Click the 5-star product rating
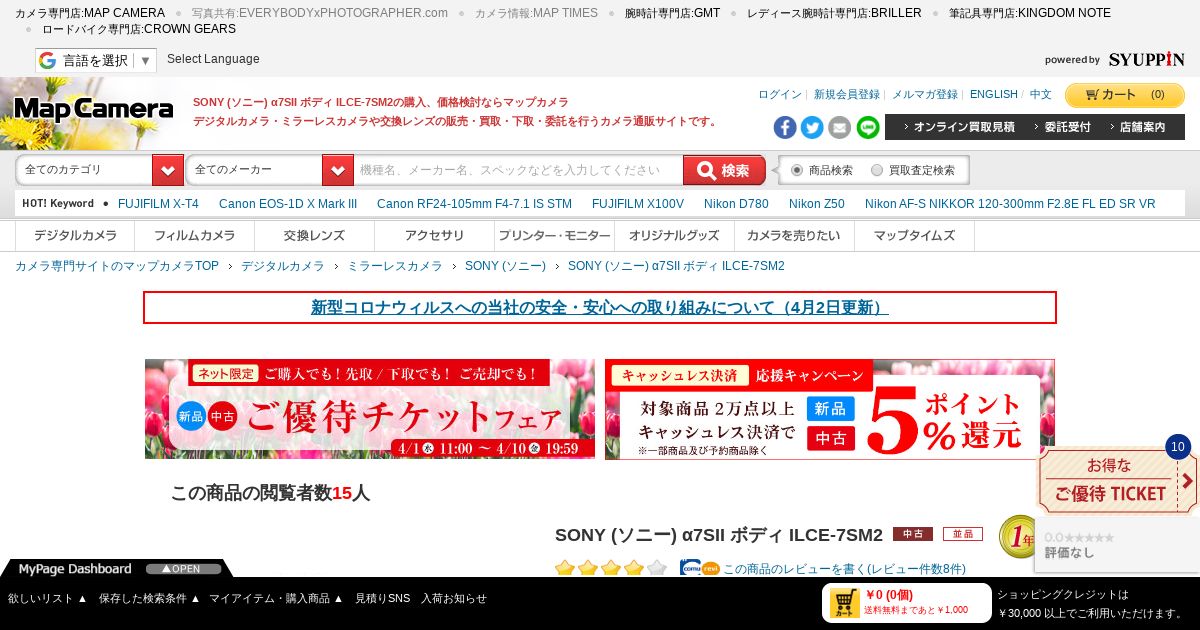The image size is (1200, 630). pos(610,568)
